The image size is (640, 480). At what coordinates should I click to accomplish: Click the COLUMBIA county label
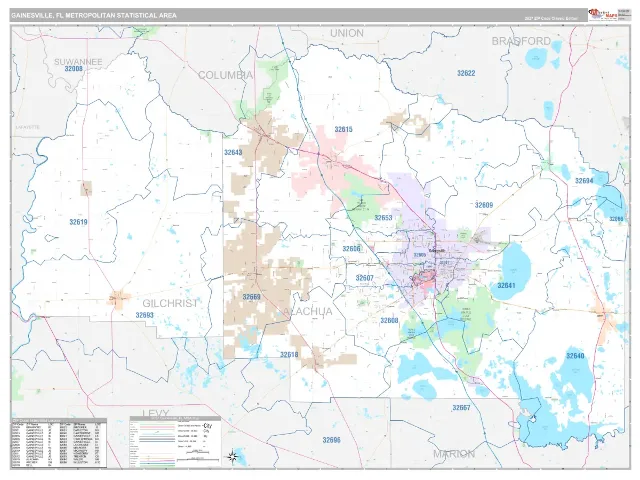[x=225, y=75]
